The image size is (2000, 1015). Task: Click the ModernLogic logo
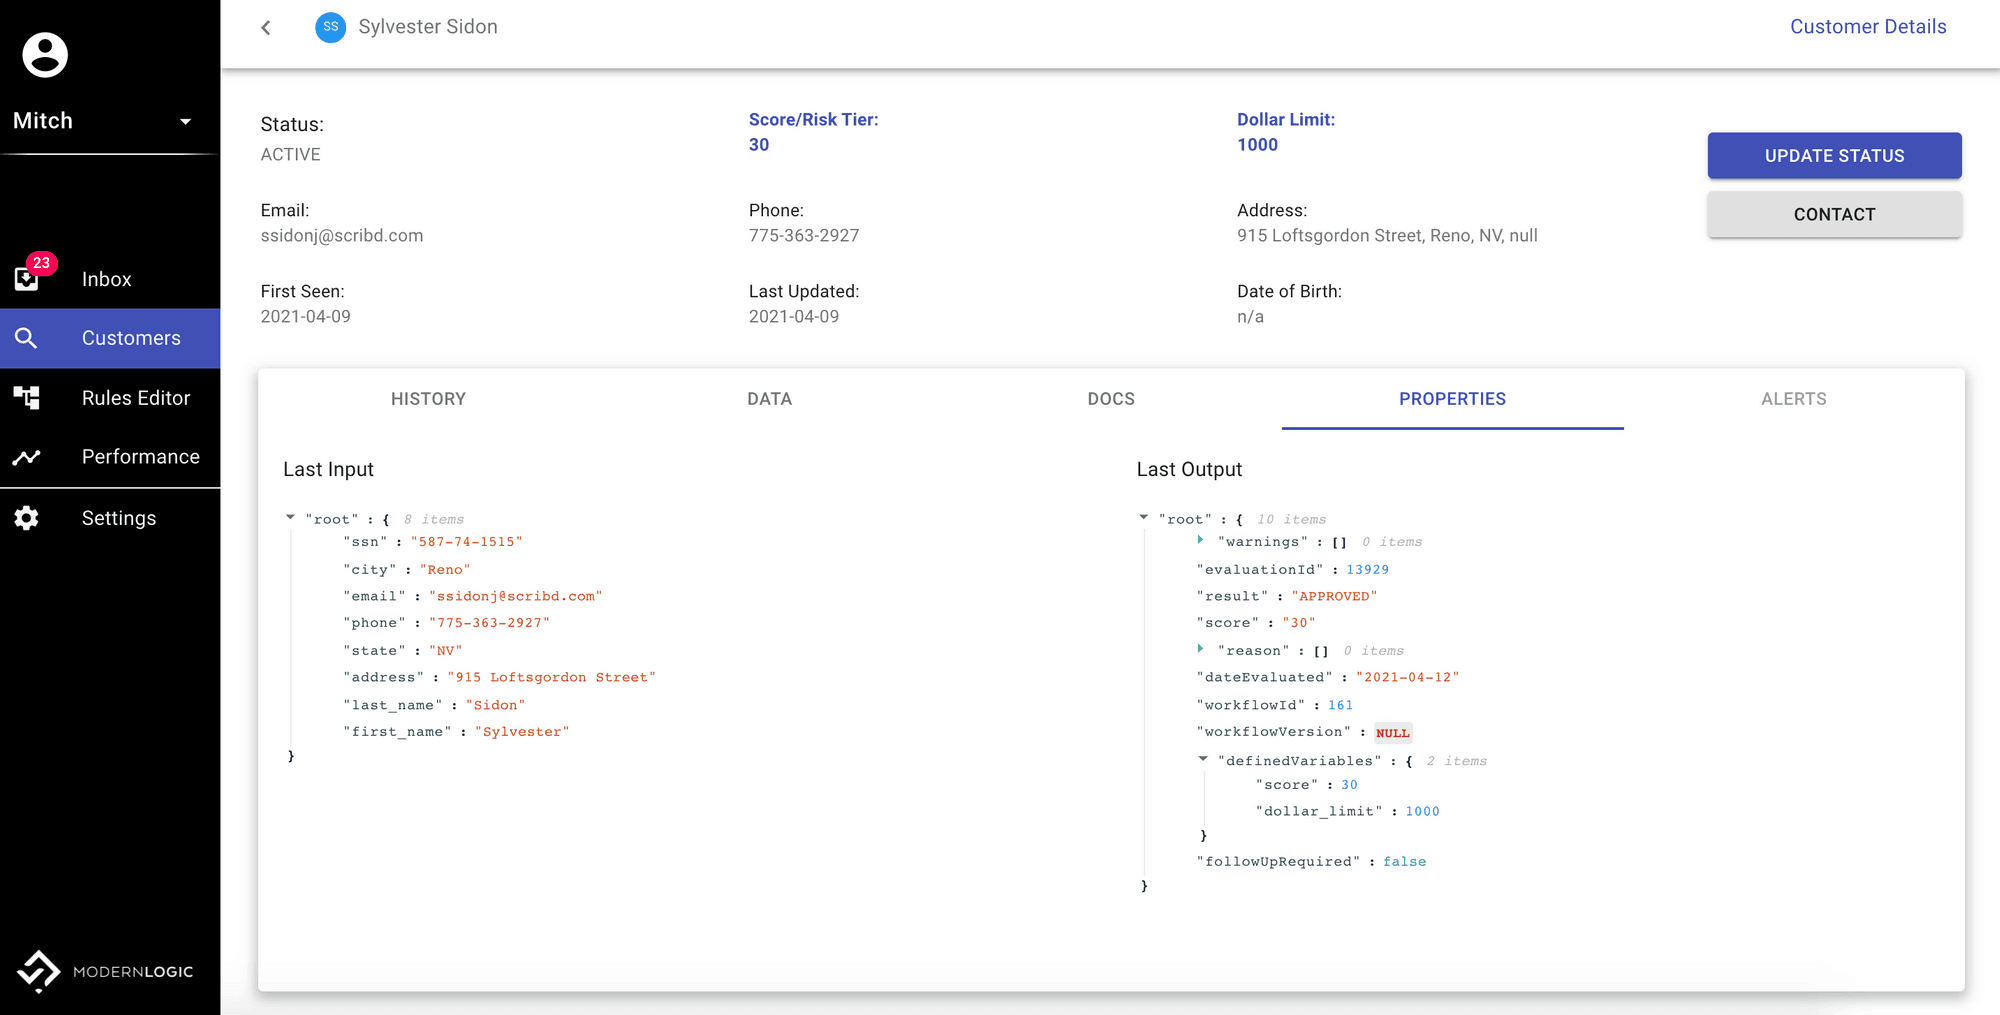(105, 971)
